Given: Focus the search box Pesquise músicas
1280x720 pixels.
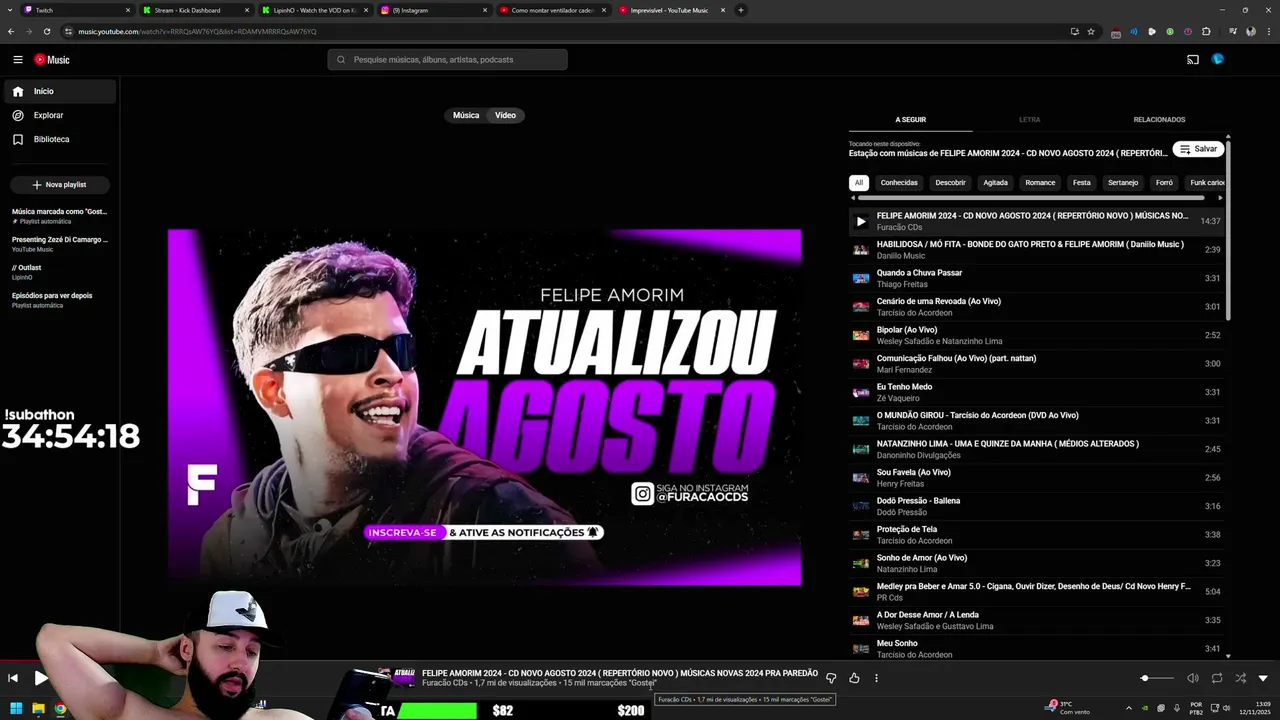Looking at the screenshot, I should [x=447, y=60].
